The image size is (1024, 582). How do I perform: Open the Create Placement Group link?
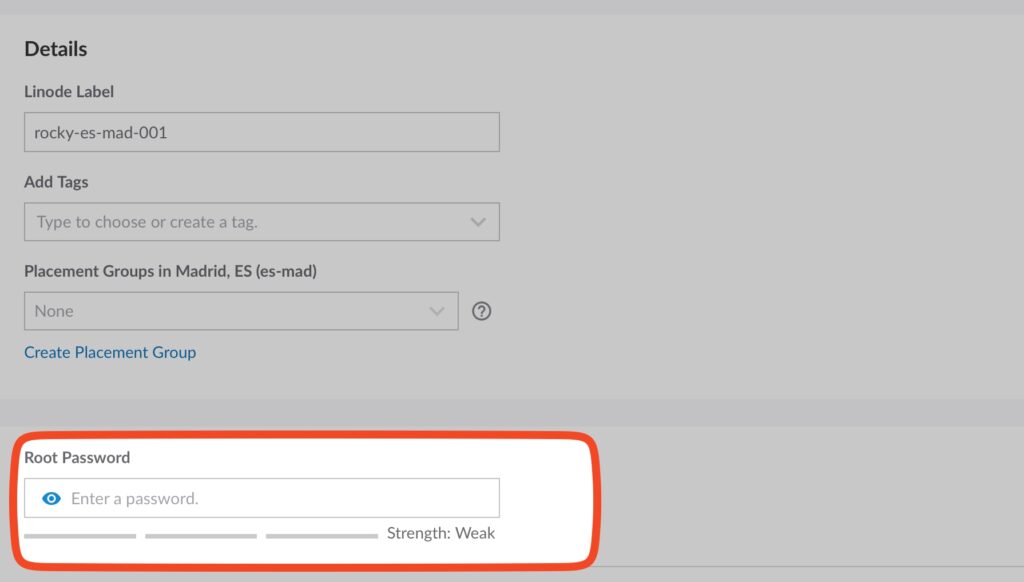point(110,352)
